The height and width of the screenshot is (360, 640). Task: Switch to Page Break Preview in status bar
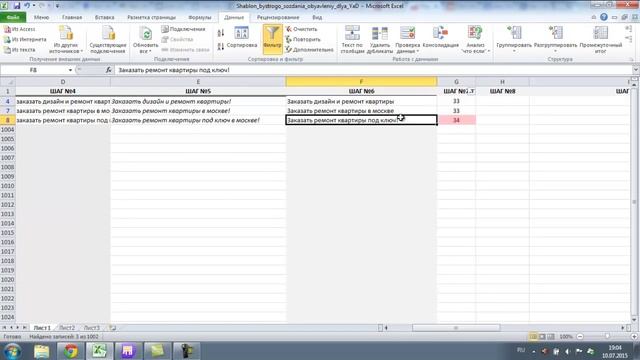point(551,337)
